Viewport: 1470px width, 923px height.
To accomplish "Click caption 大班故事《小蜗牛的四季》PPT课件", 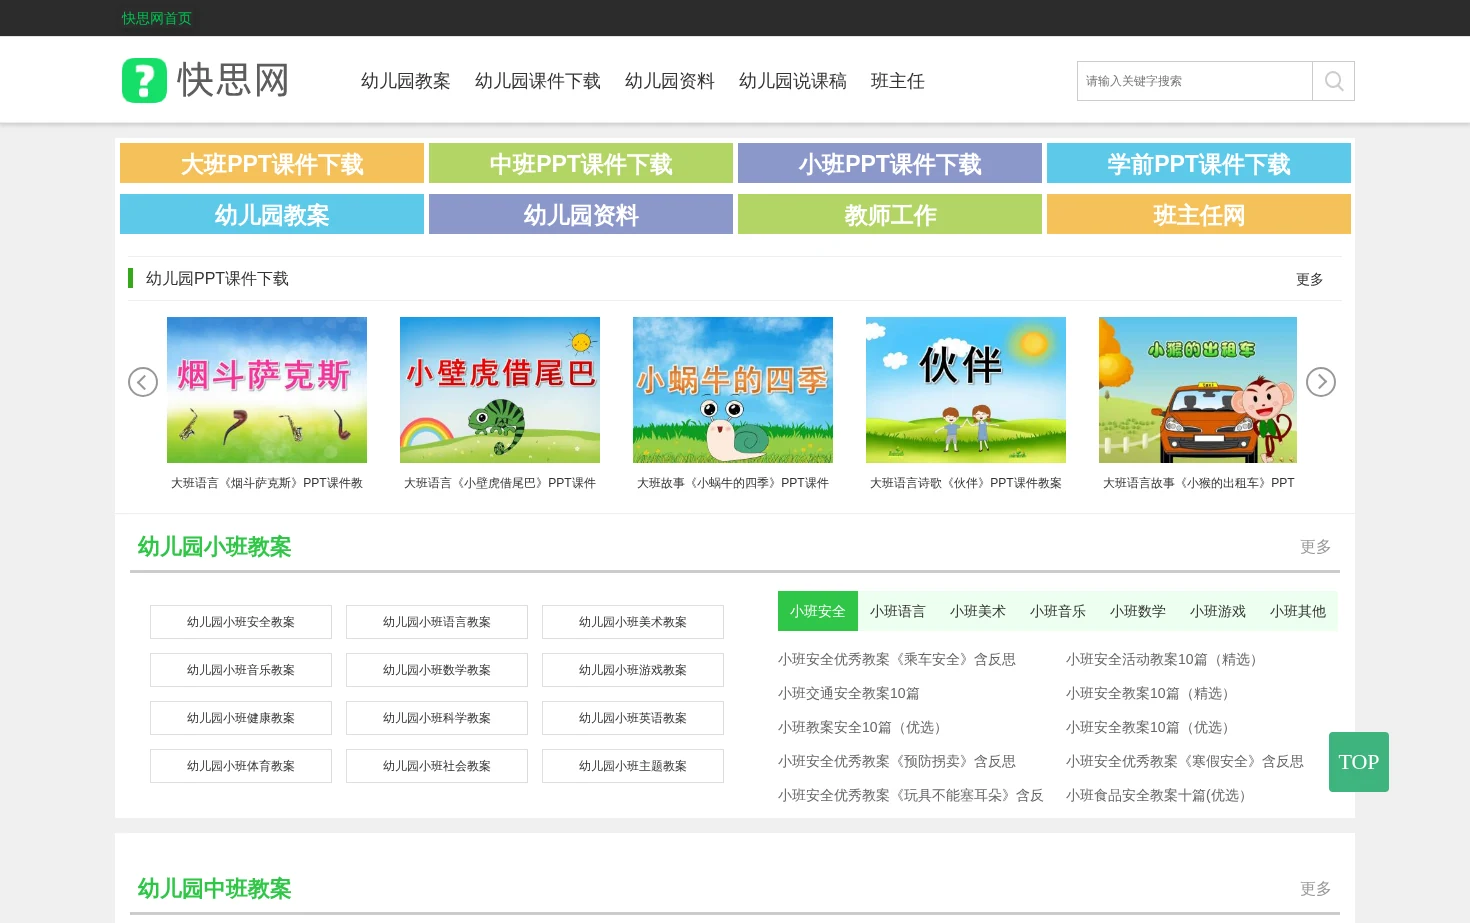I will tap(733, 483).
